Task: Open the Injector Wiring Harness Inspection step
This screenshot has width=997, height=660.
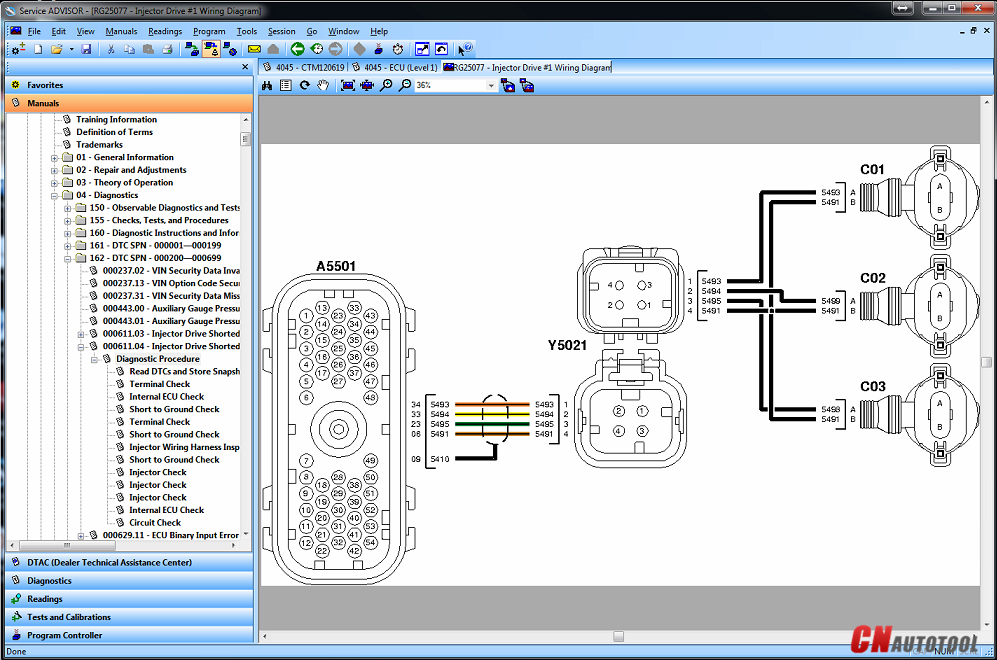Action: coord(184,448)
